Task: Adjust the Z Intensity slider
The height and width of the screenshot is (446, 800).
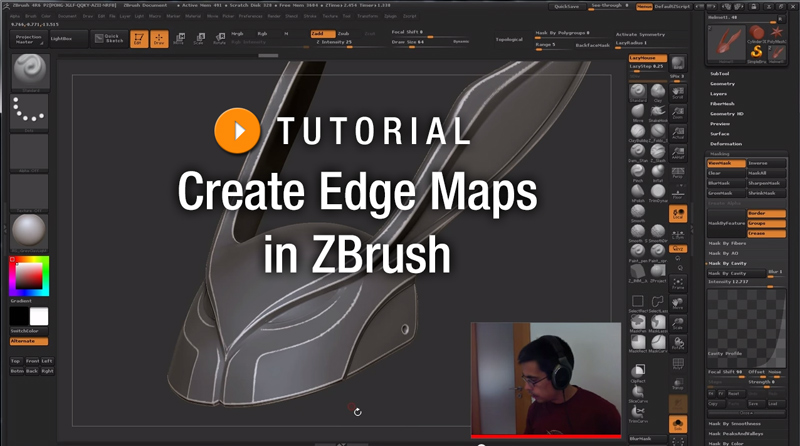Action: [x=335, y=43]
